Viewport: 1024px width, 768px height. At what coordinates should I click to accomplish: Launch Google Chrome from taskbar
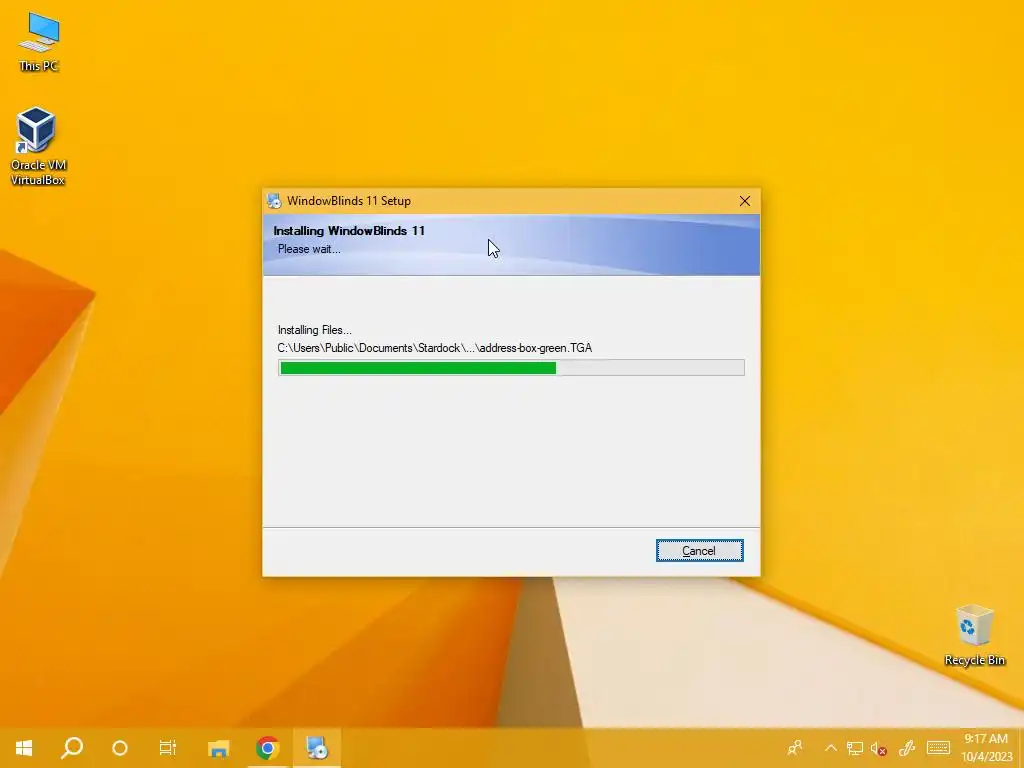[x=267, y=748]
